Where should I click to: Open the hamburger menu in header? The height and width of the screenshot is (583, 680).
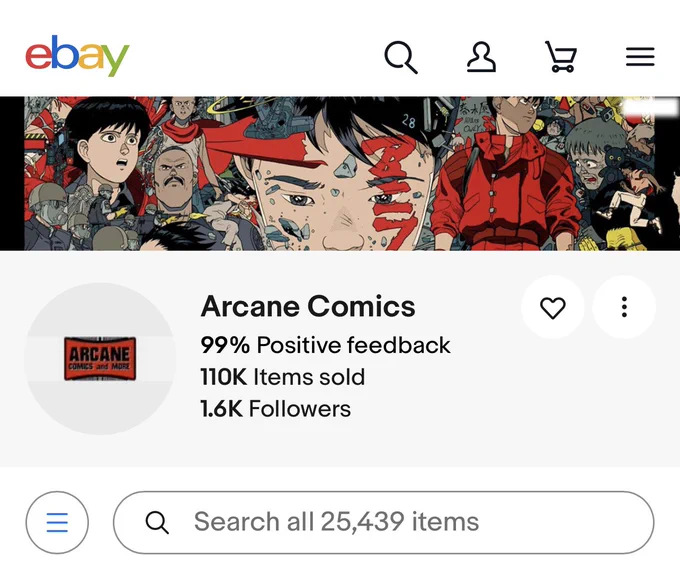pos(640,57)
